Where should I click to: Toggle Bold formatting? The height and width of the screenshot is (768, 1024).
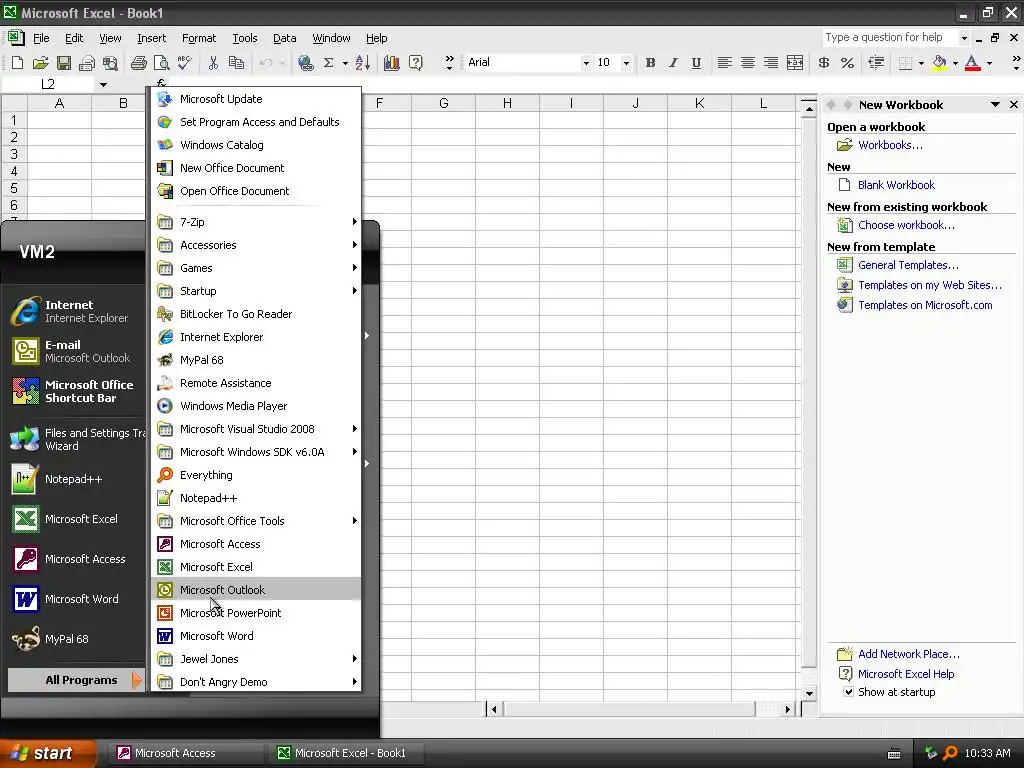(x=650, y=63)
